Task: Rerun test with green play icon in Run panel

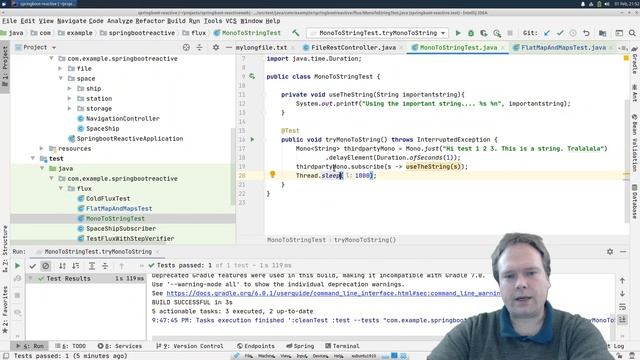Action: point(18,266)
